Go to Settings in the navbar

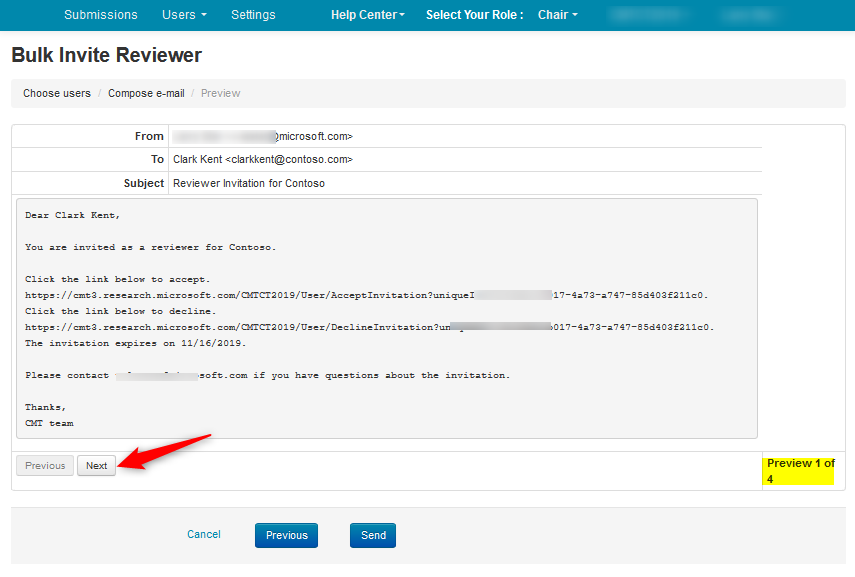253,15
